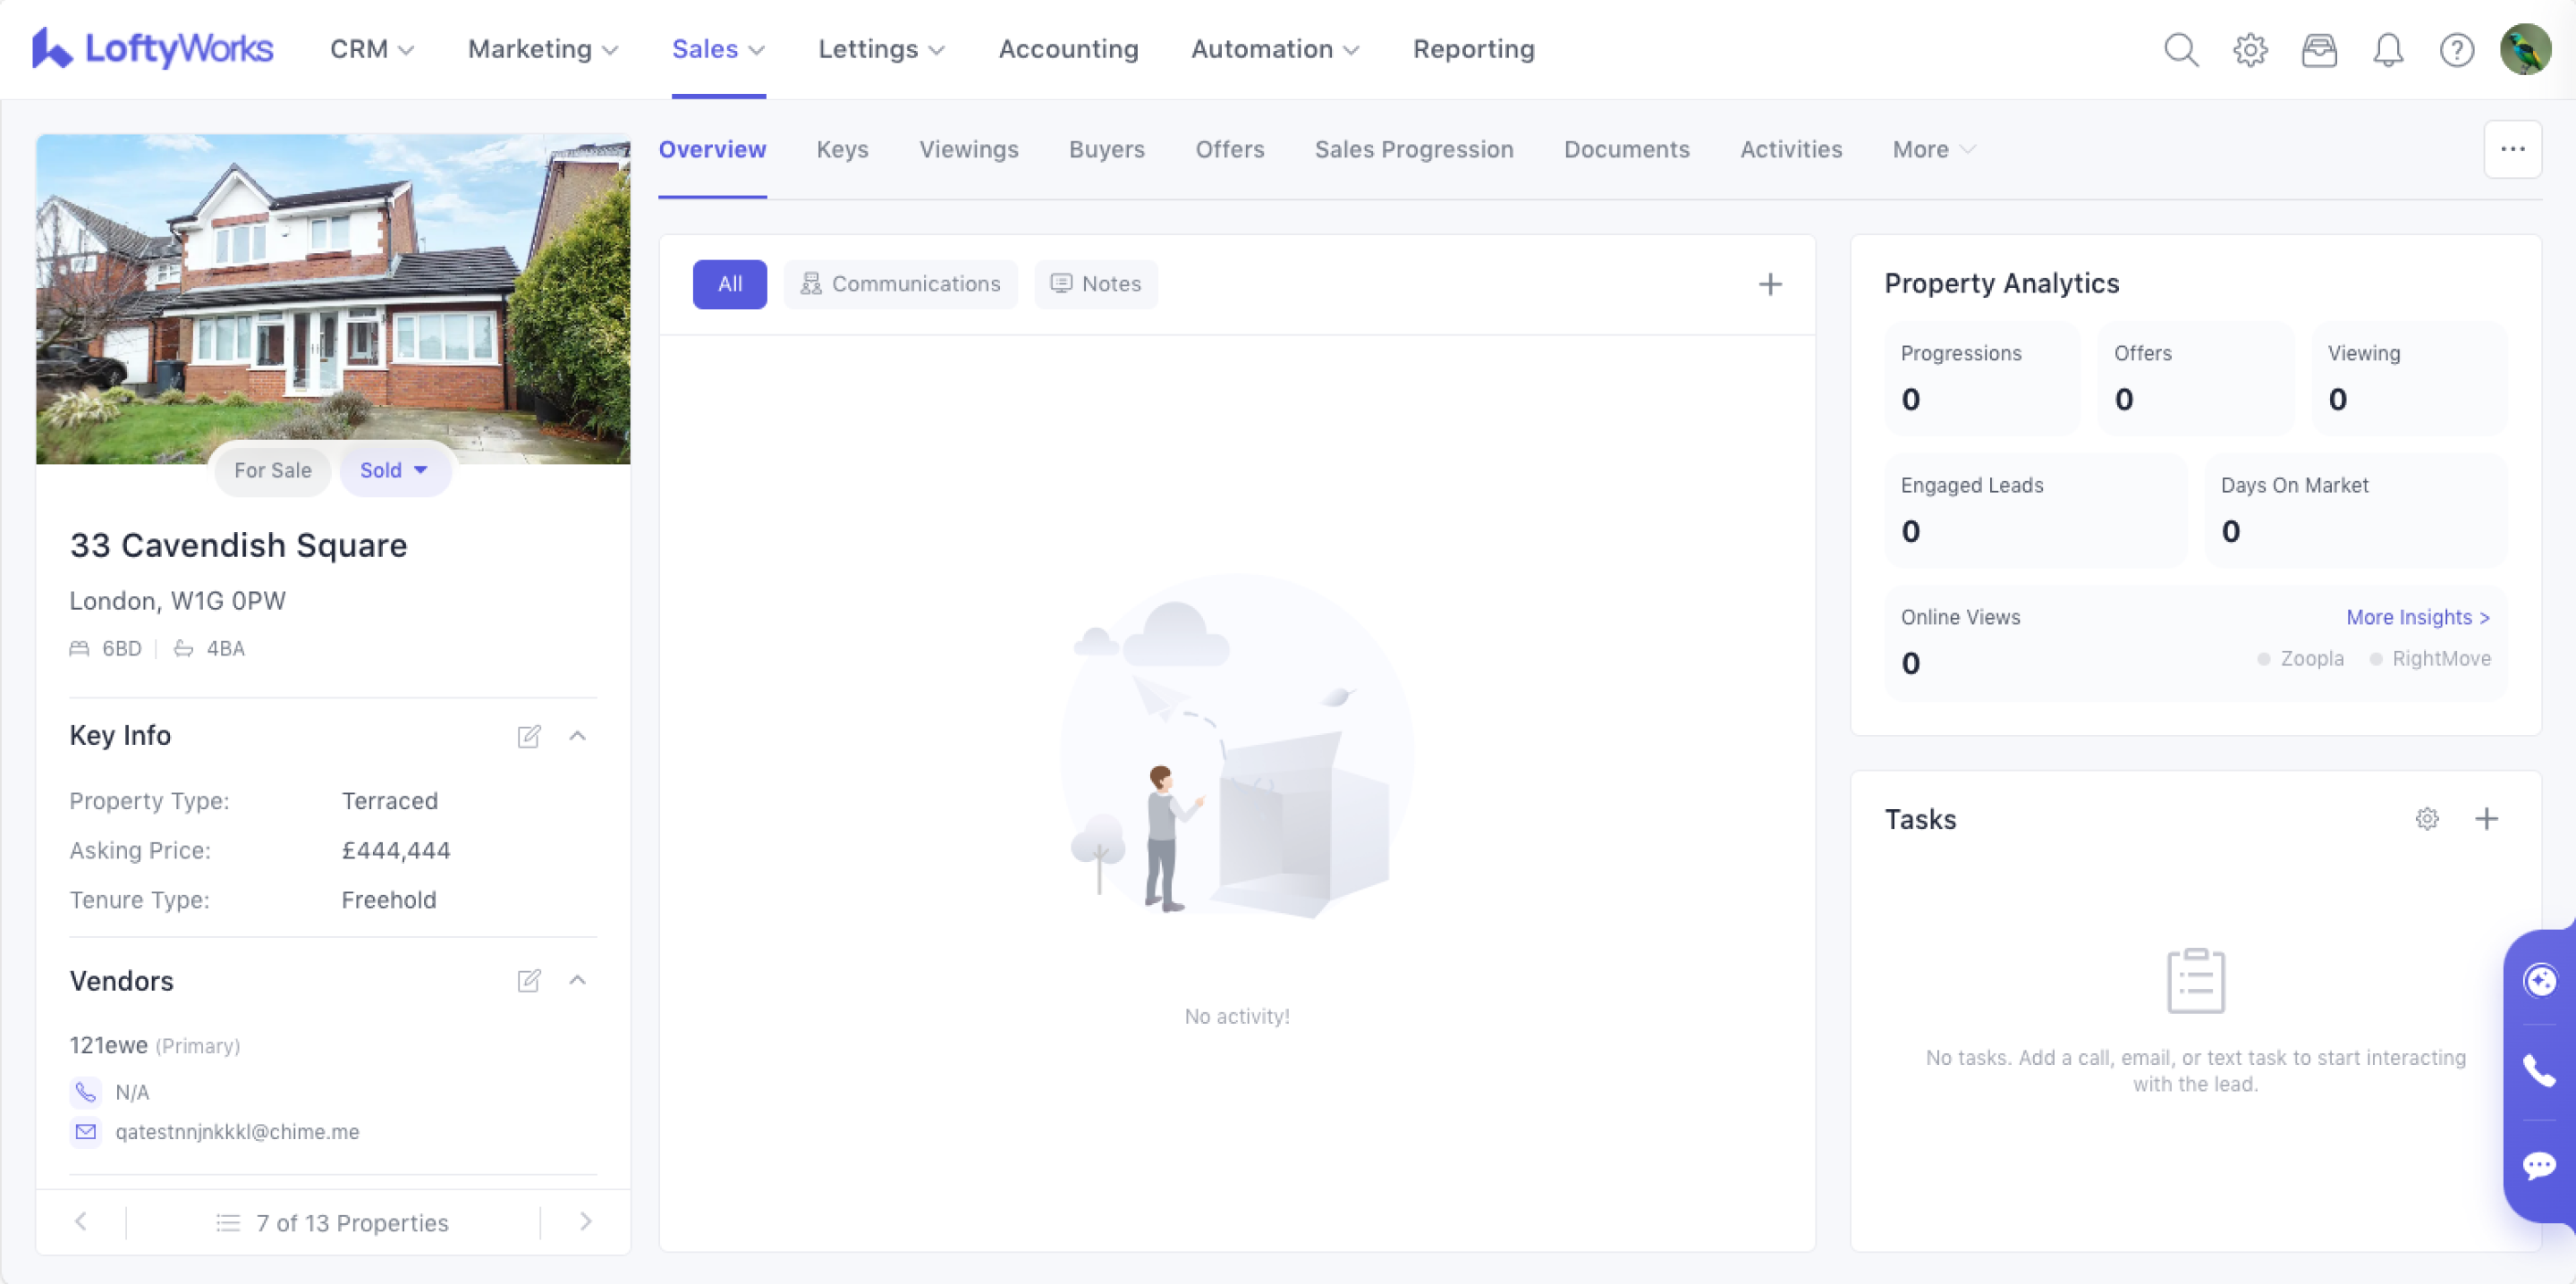The height and width of the screenshot is (1284, 2576).
Task: Open the search magnifier icon
Action: (2180, 49)
